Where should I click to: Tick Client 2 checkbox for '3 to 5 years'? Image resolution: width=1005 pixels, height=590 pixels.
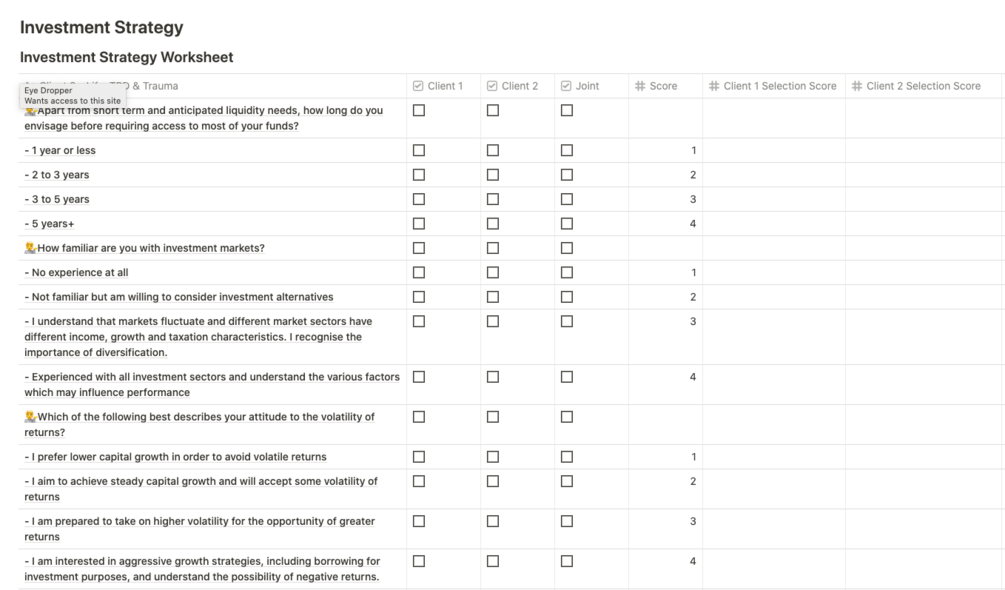click(x=493, y=199)
